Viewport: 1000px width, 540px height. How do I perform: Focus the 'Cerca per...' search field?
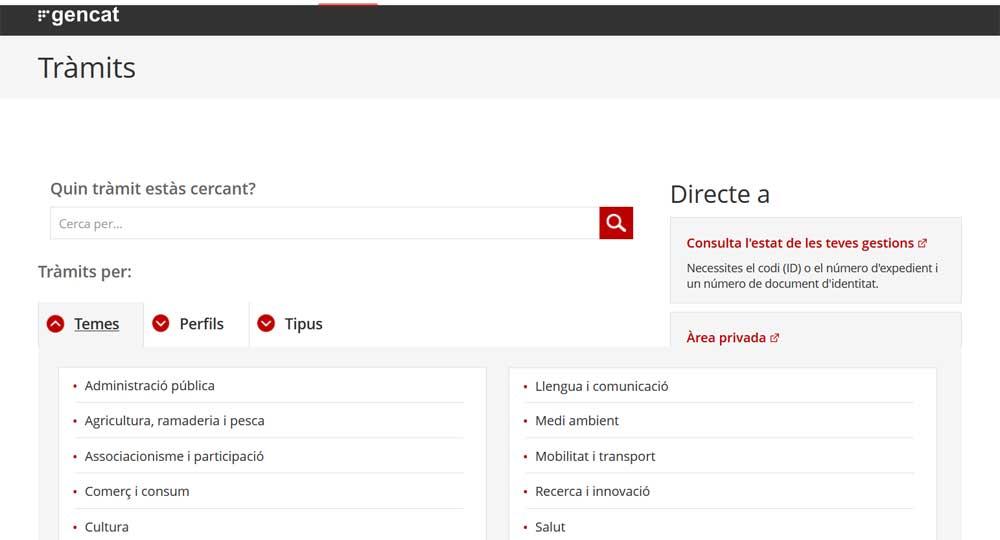[325, 223]
